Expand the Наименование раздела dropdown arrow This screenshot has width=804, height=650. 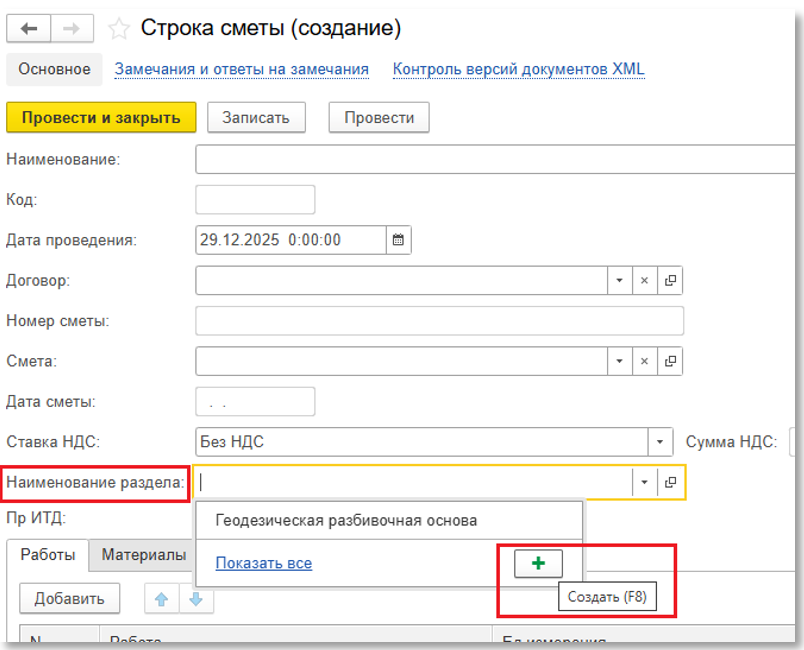click(x=645, y=482)
